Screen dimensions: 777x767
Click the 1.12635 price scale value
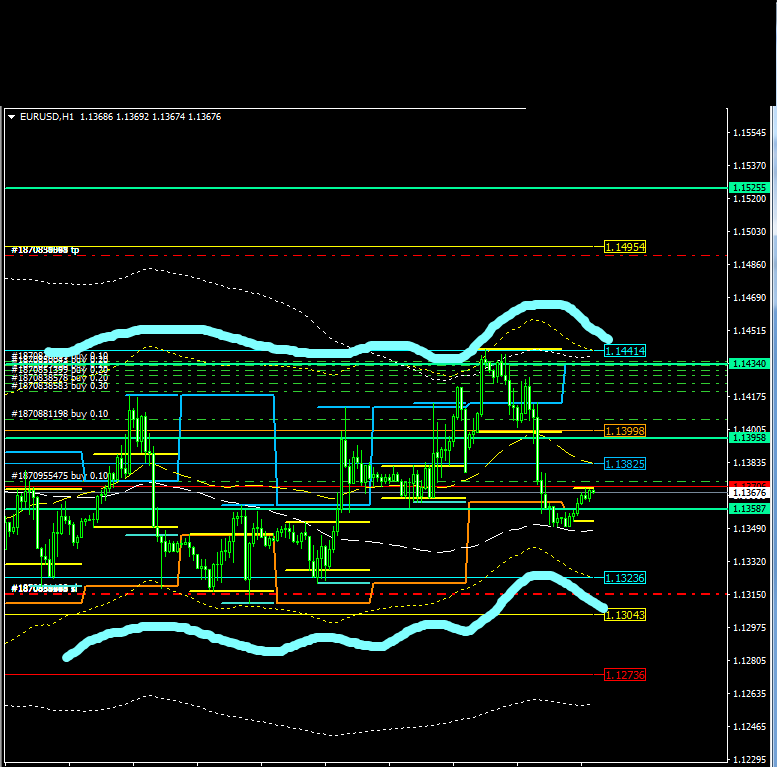[749, 694]
